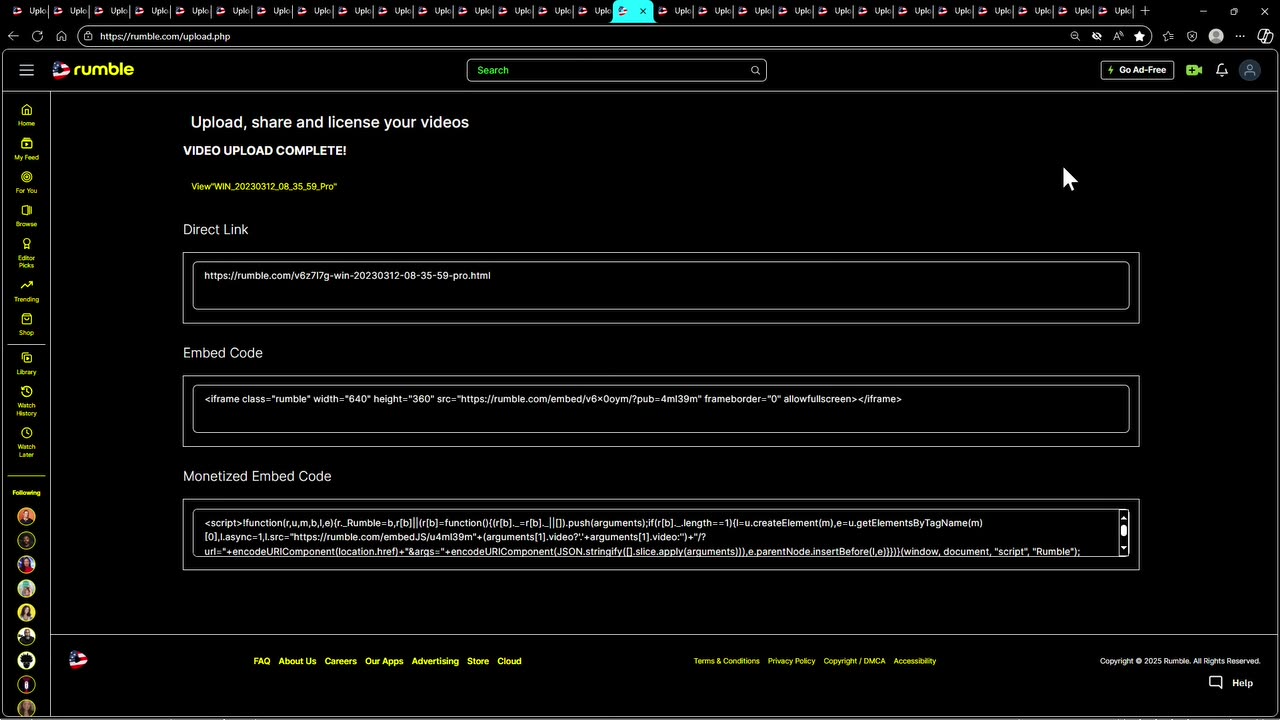Click the Read aloud icon in address bar
1280x720 pixels.
[x=1118, y=36]
